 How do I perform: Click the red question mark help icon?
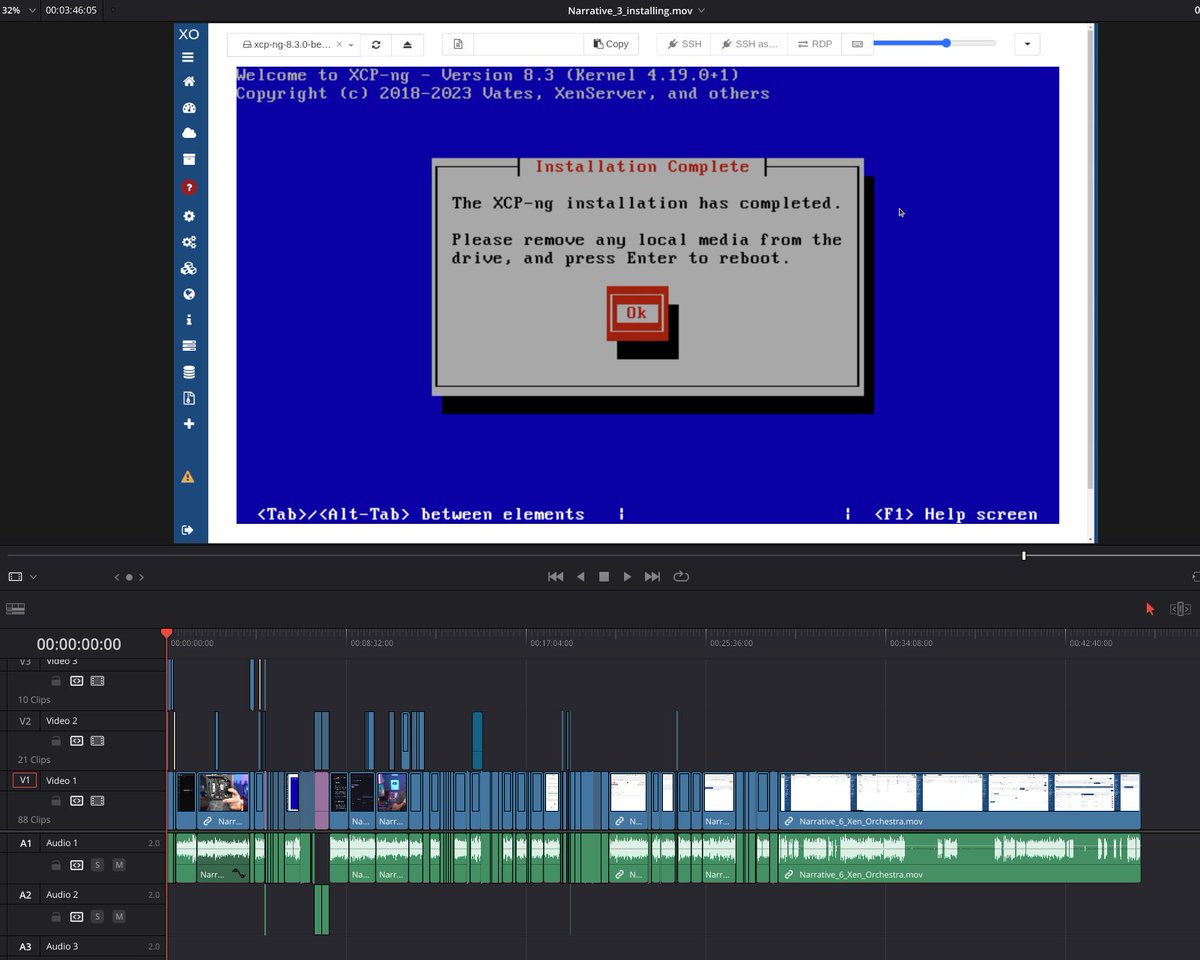pos(189,188)
